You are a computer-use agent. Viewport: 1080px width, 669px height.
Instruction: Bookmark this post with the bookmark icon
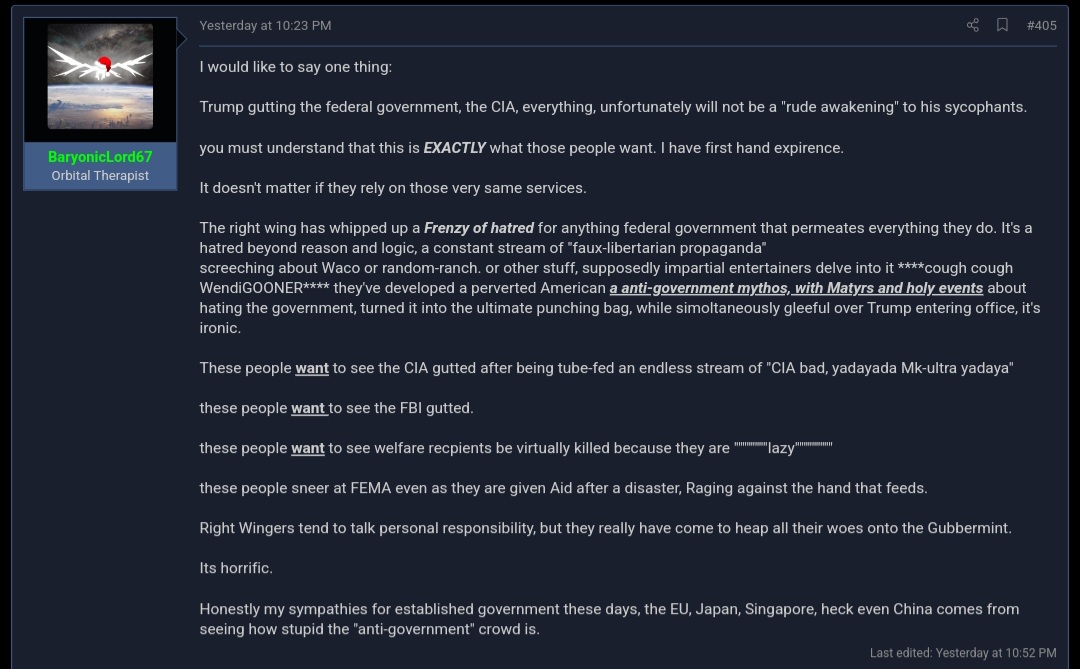coord(1002,25)
